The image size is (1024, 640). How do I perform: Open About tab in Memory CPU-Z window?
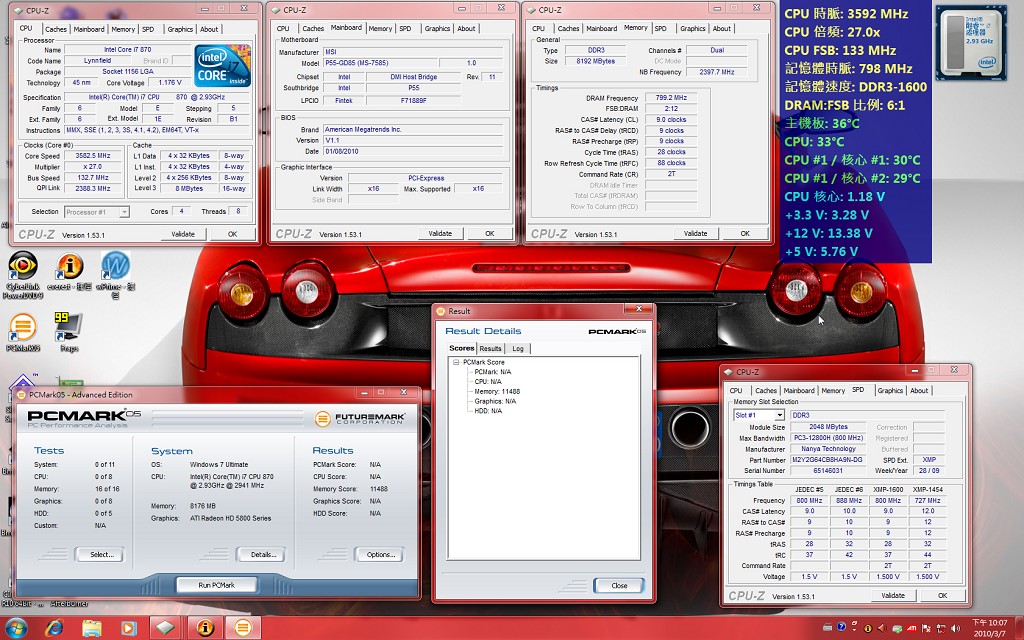[722, 28]
